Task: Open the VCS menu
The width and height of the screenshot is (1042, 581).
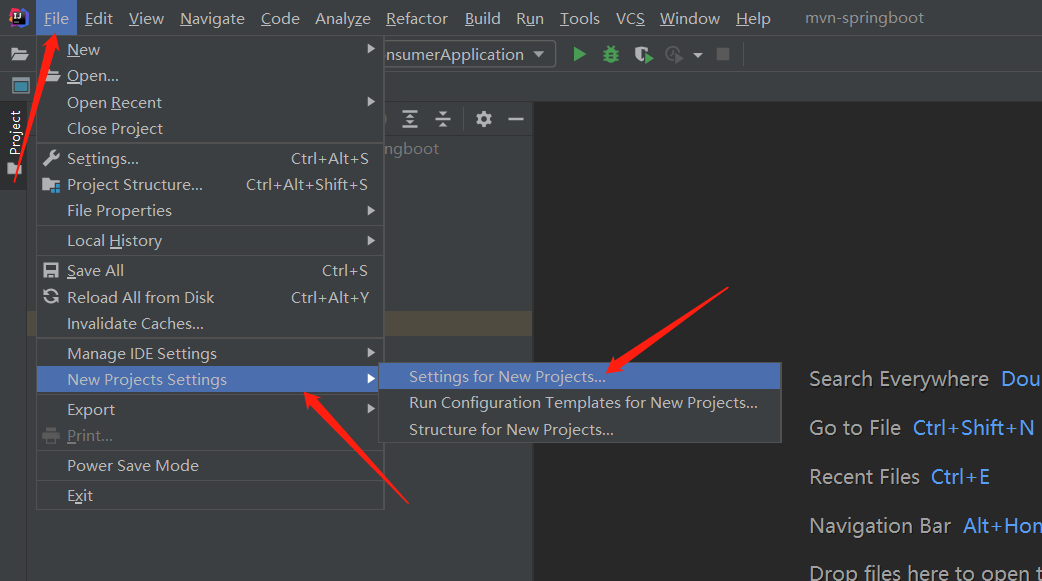Action: coord(630,19)
